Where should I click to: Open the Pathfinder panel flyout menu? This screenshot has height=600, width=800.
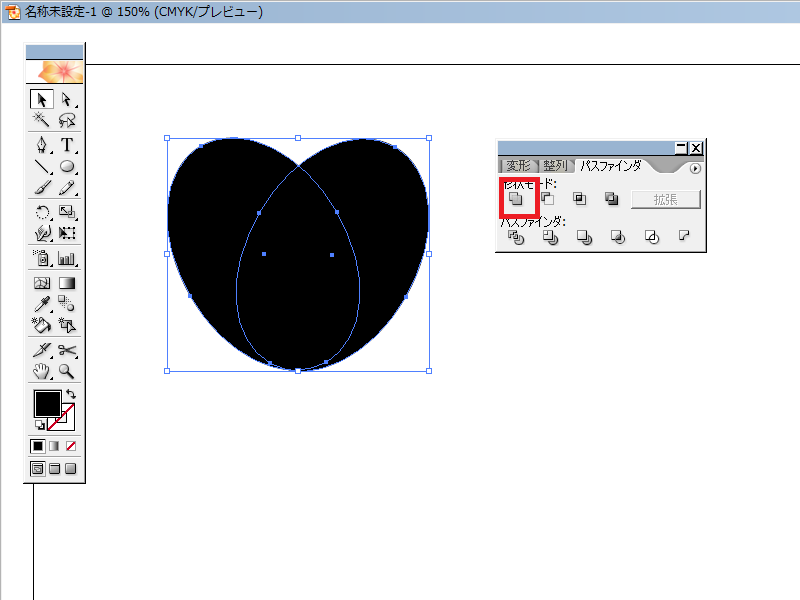pyautogui.click(x=695, y=168)
